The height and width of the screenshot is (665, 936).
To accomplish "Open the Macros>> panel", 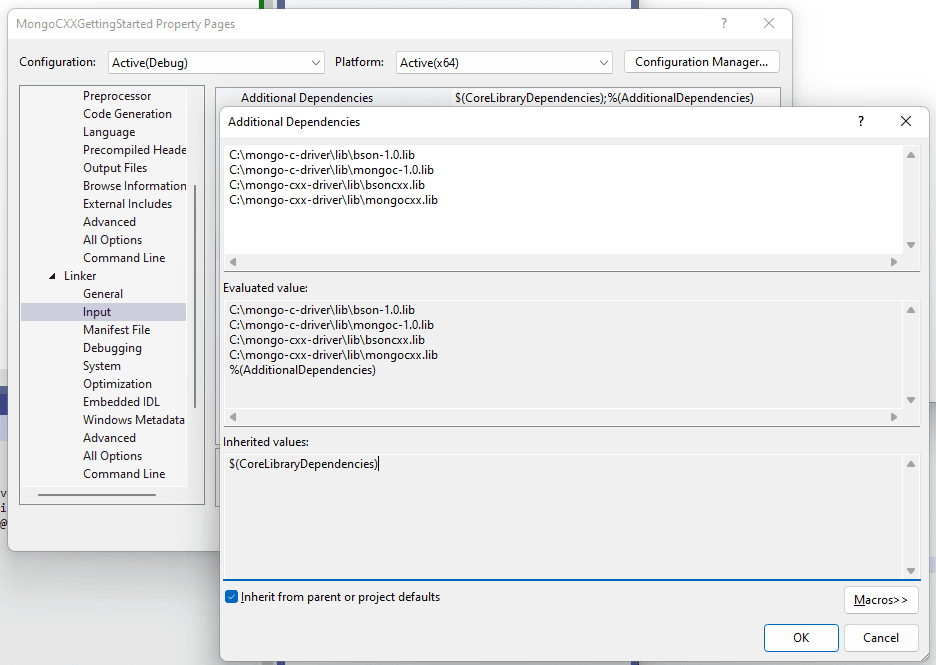I will point(880,600).
